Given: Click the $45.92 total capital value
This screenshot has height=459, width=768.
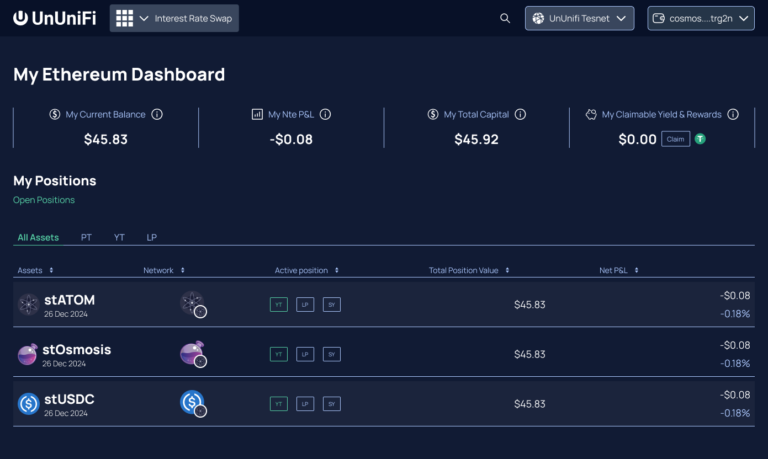Looking at the screenshot, I should coord(477,139).
